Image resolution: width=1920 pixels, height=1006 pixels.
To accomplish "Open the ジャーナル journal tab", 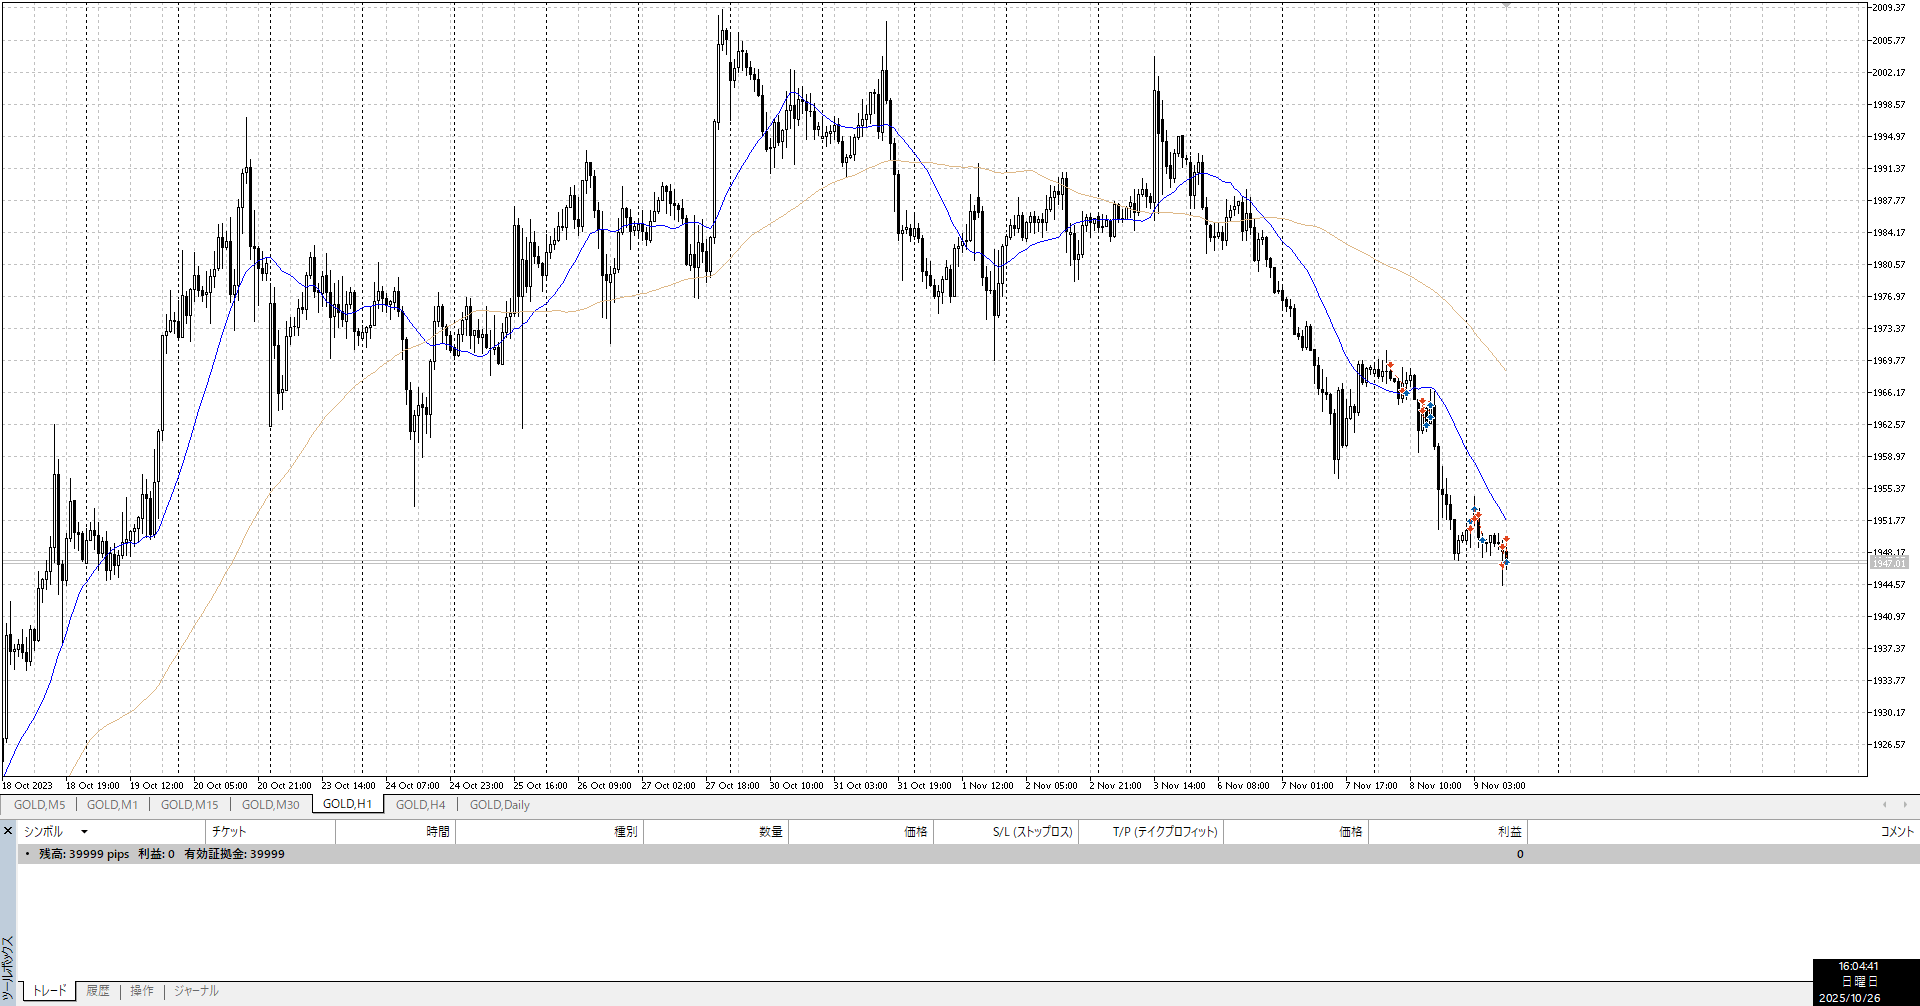I will point(196,991).
